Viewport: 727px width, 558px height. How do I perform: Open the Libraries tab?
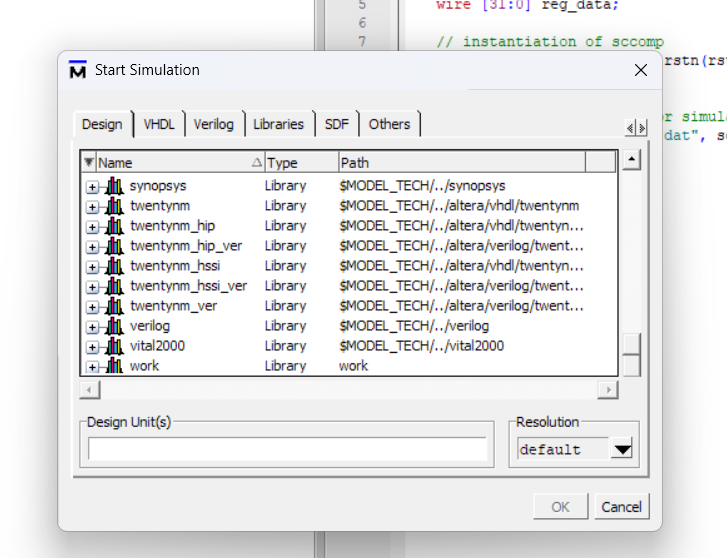click(278, 124)
